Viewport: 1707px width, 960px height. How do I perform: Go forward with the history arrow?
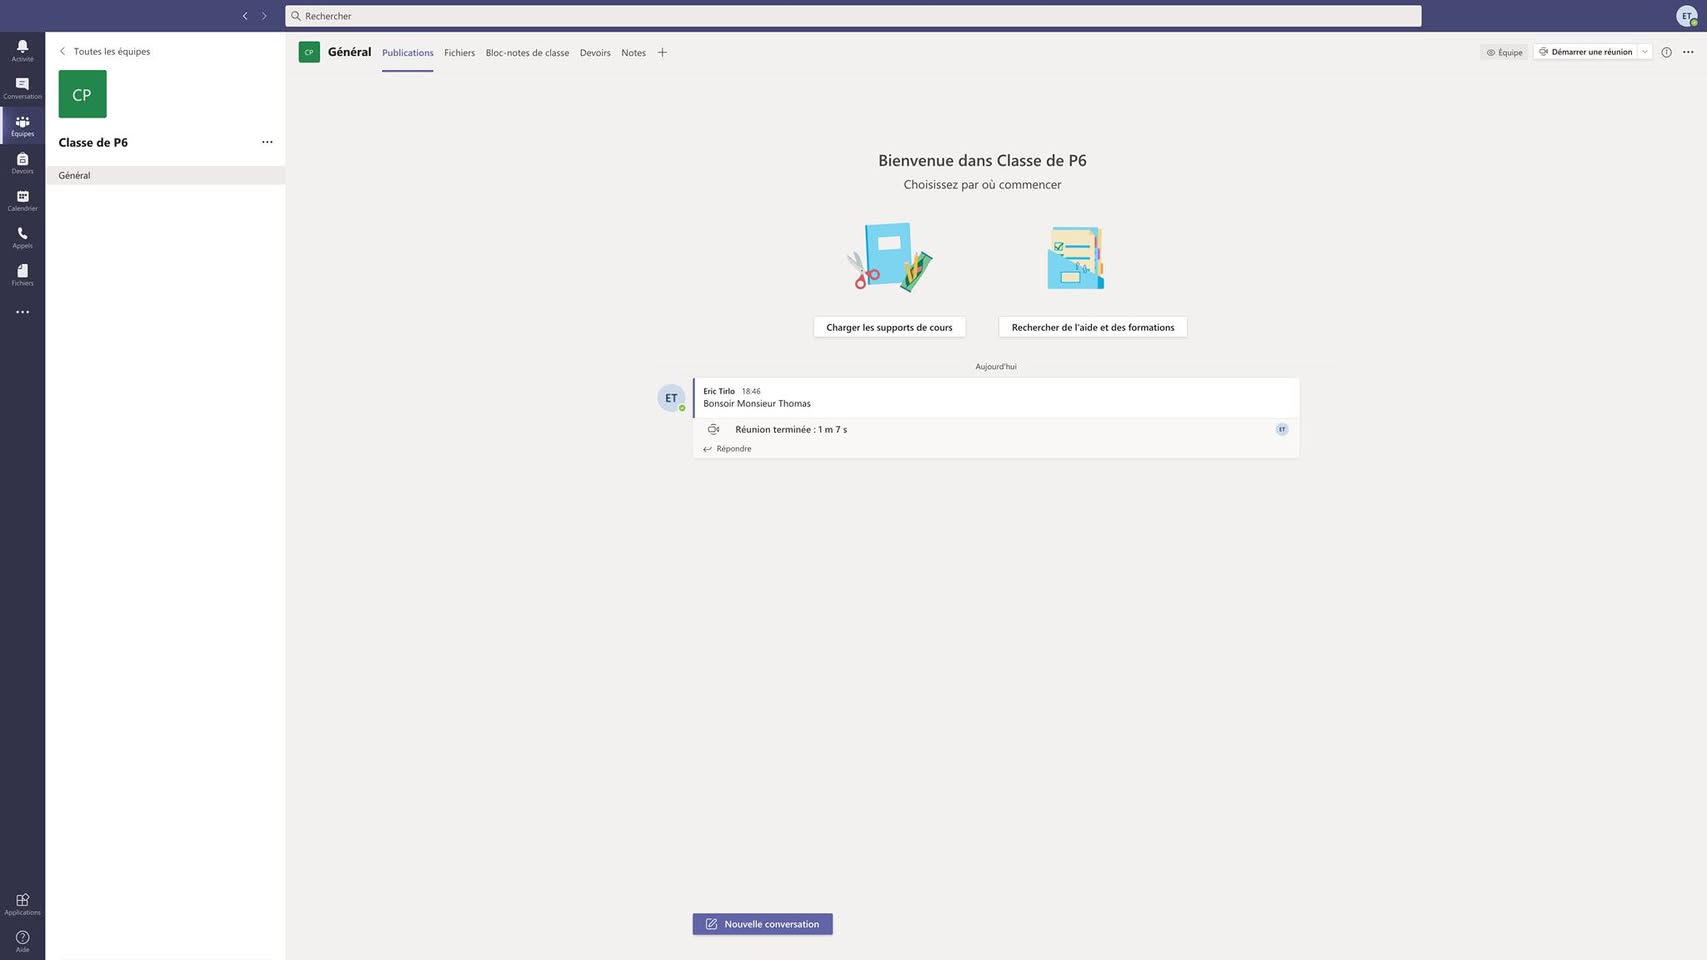coord(264,16)
